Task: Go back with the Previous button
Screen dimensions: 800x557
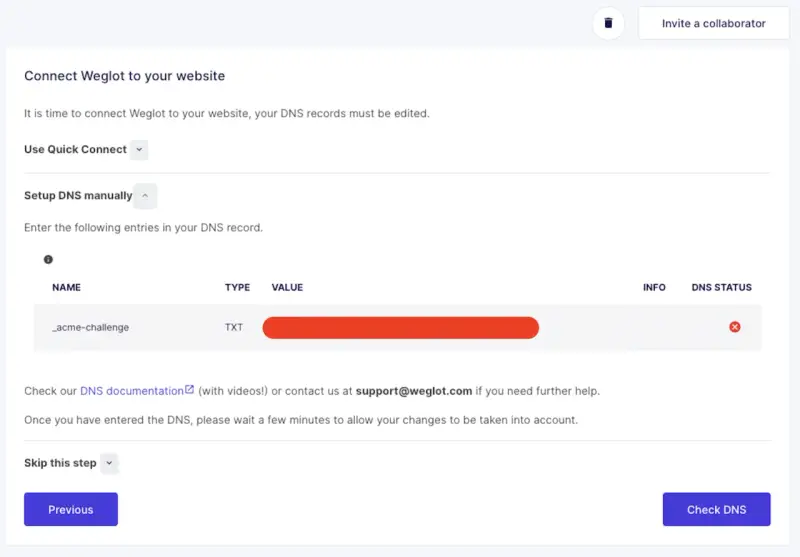Action: click(71, 509)
